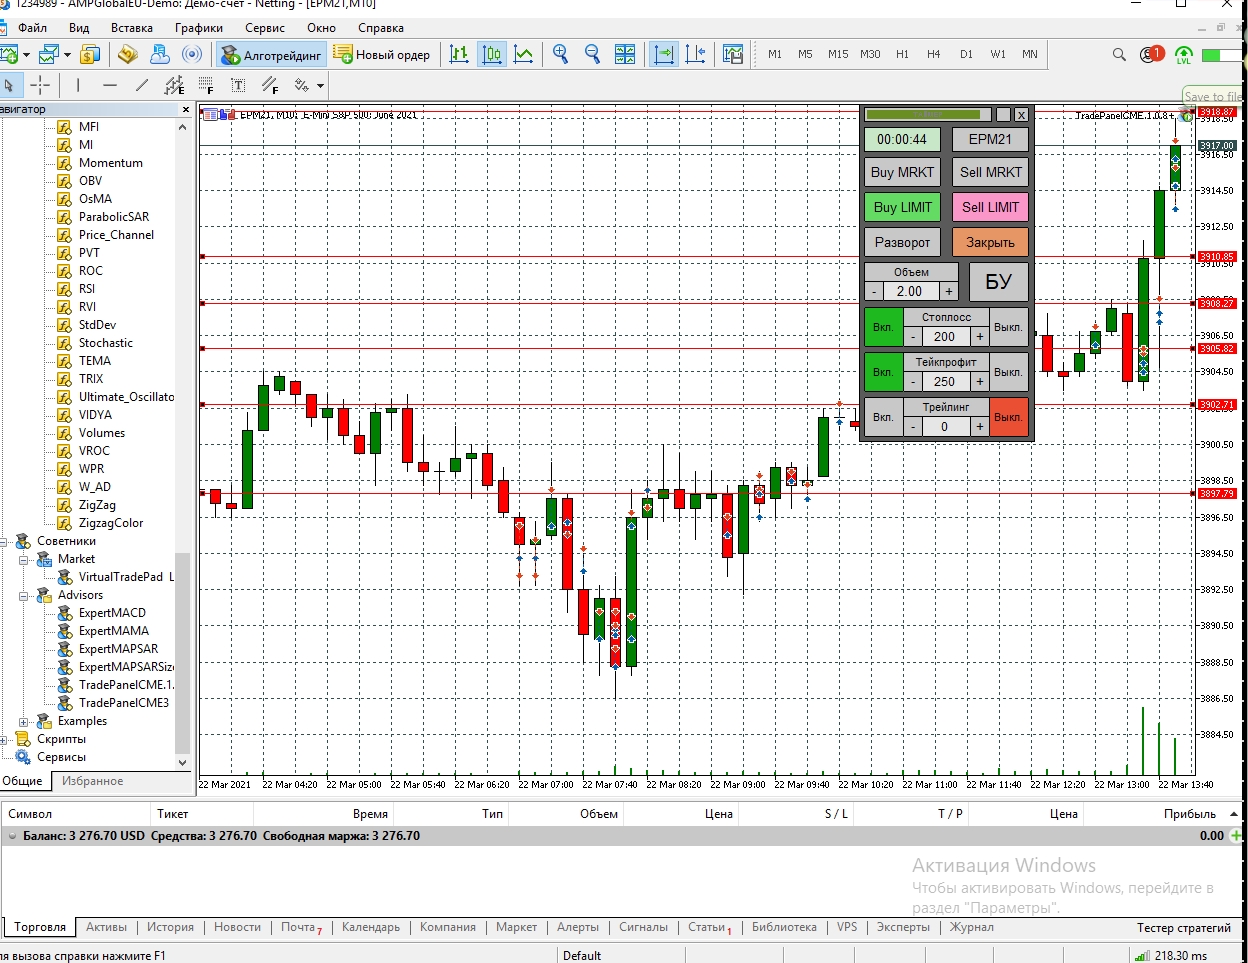Select the equidistant channel tool

point(174,85)
